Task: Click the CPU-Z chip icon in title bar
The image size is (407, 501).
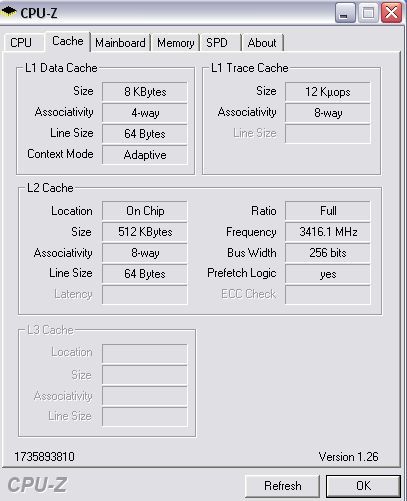Action: point(8,12)
